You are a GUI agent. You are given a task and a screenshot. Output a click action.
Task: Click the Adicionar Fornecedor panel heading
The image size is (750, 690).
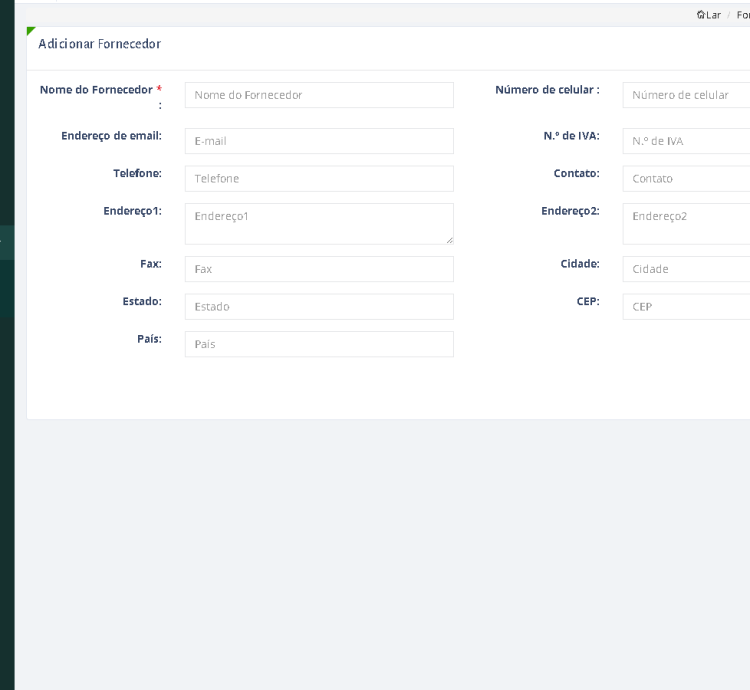(x=99, y=44)
